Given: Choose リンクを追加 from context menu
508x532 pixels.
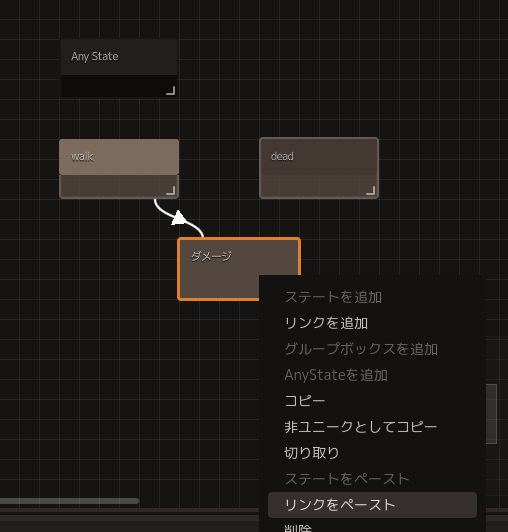Looking at the screenshot, I should tap(372, 323).
